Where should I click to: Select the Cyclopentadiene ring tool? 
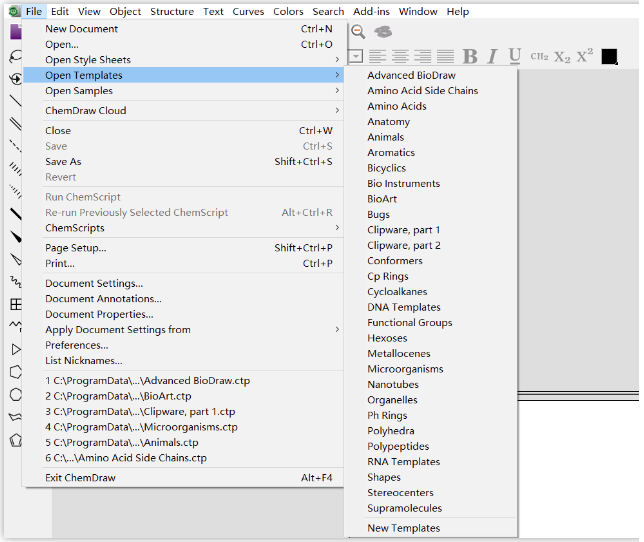16,440
